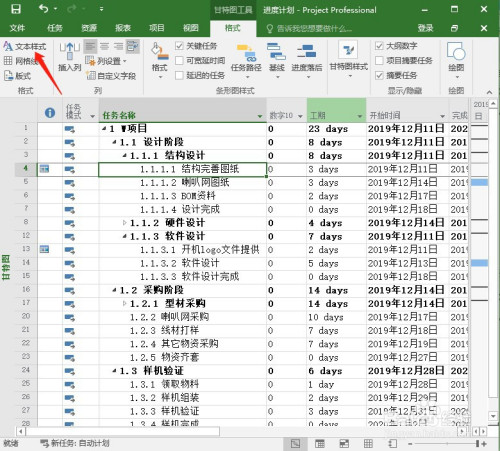Toggle the 大纲数字 checkbox
Image resolution: width=500 pixels, height=451 pixels.
[x=379, y=46]
